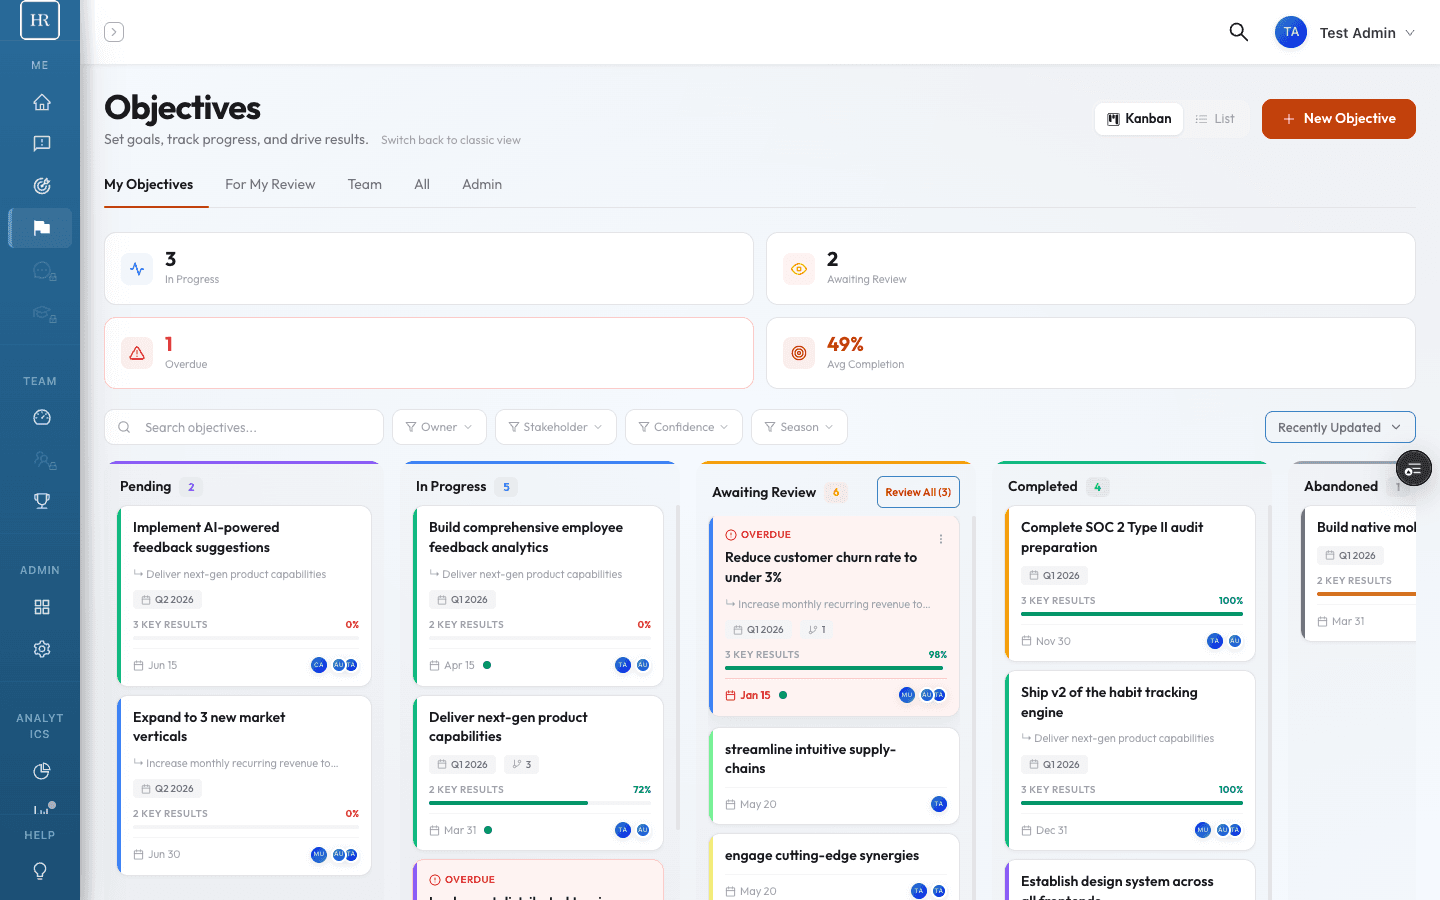This screenshot has width=1440, height=900.
Task: Select the flag Objectives icon in sidebar
Action: point(41,228)
